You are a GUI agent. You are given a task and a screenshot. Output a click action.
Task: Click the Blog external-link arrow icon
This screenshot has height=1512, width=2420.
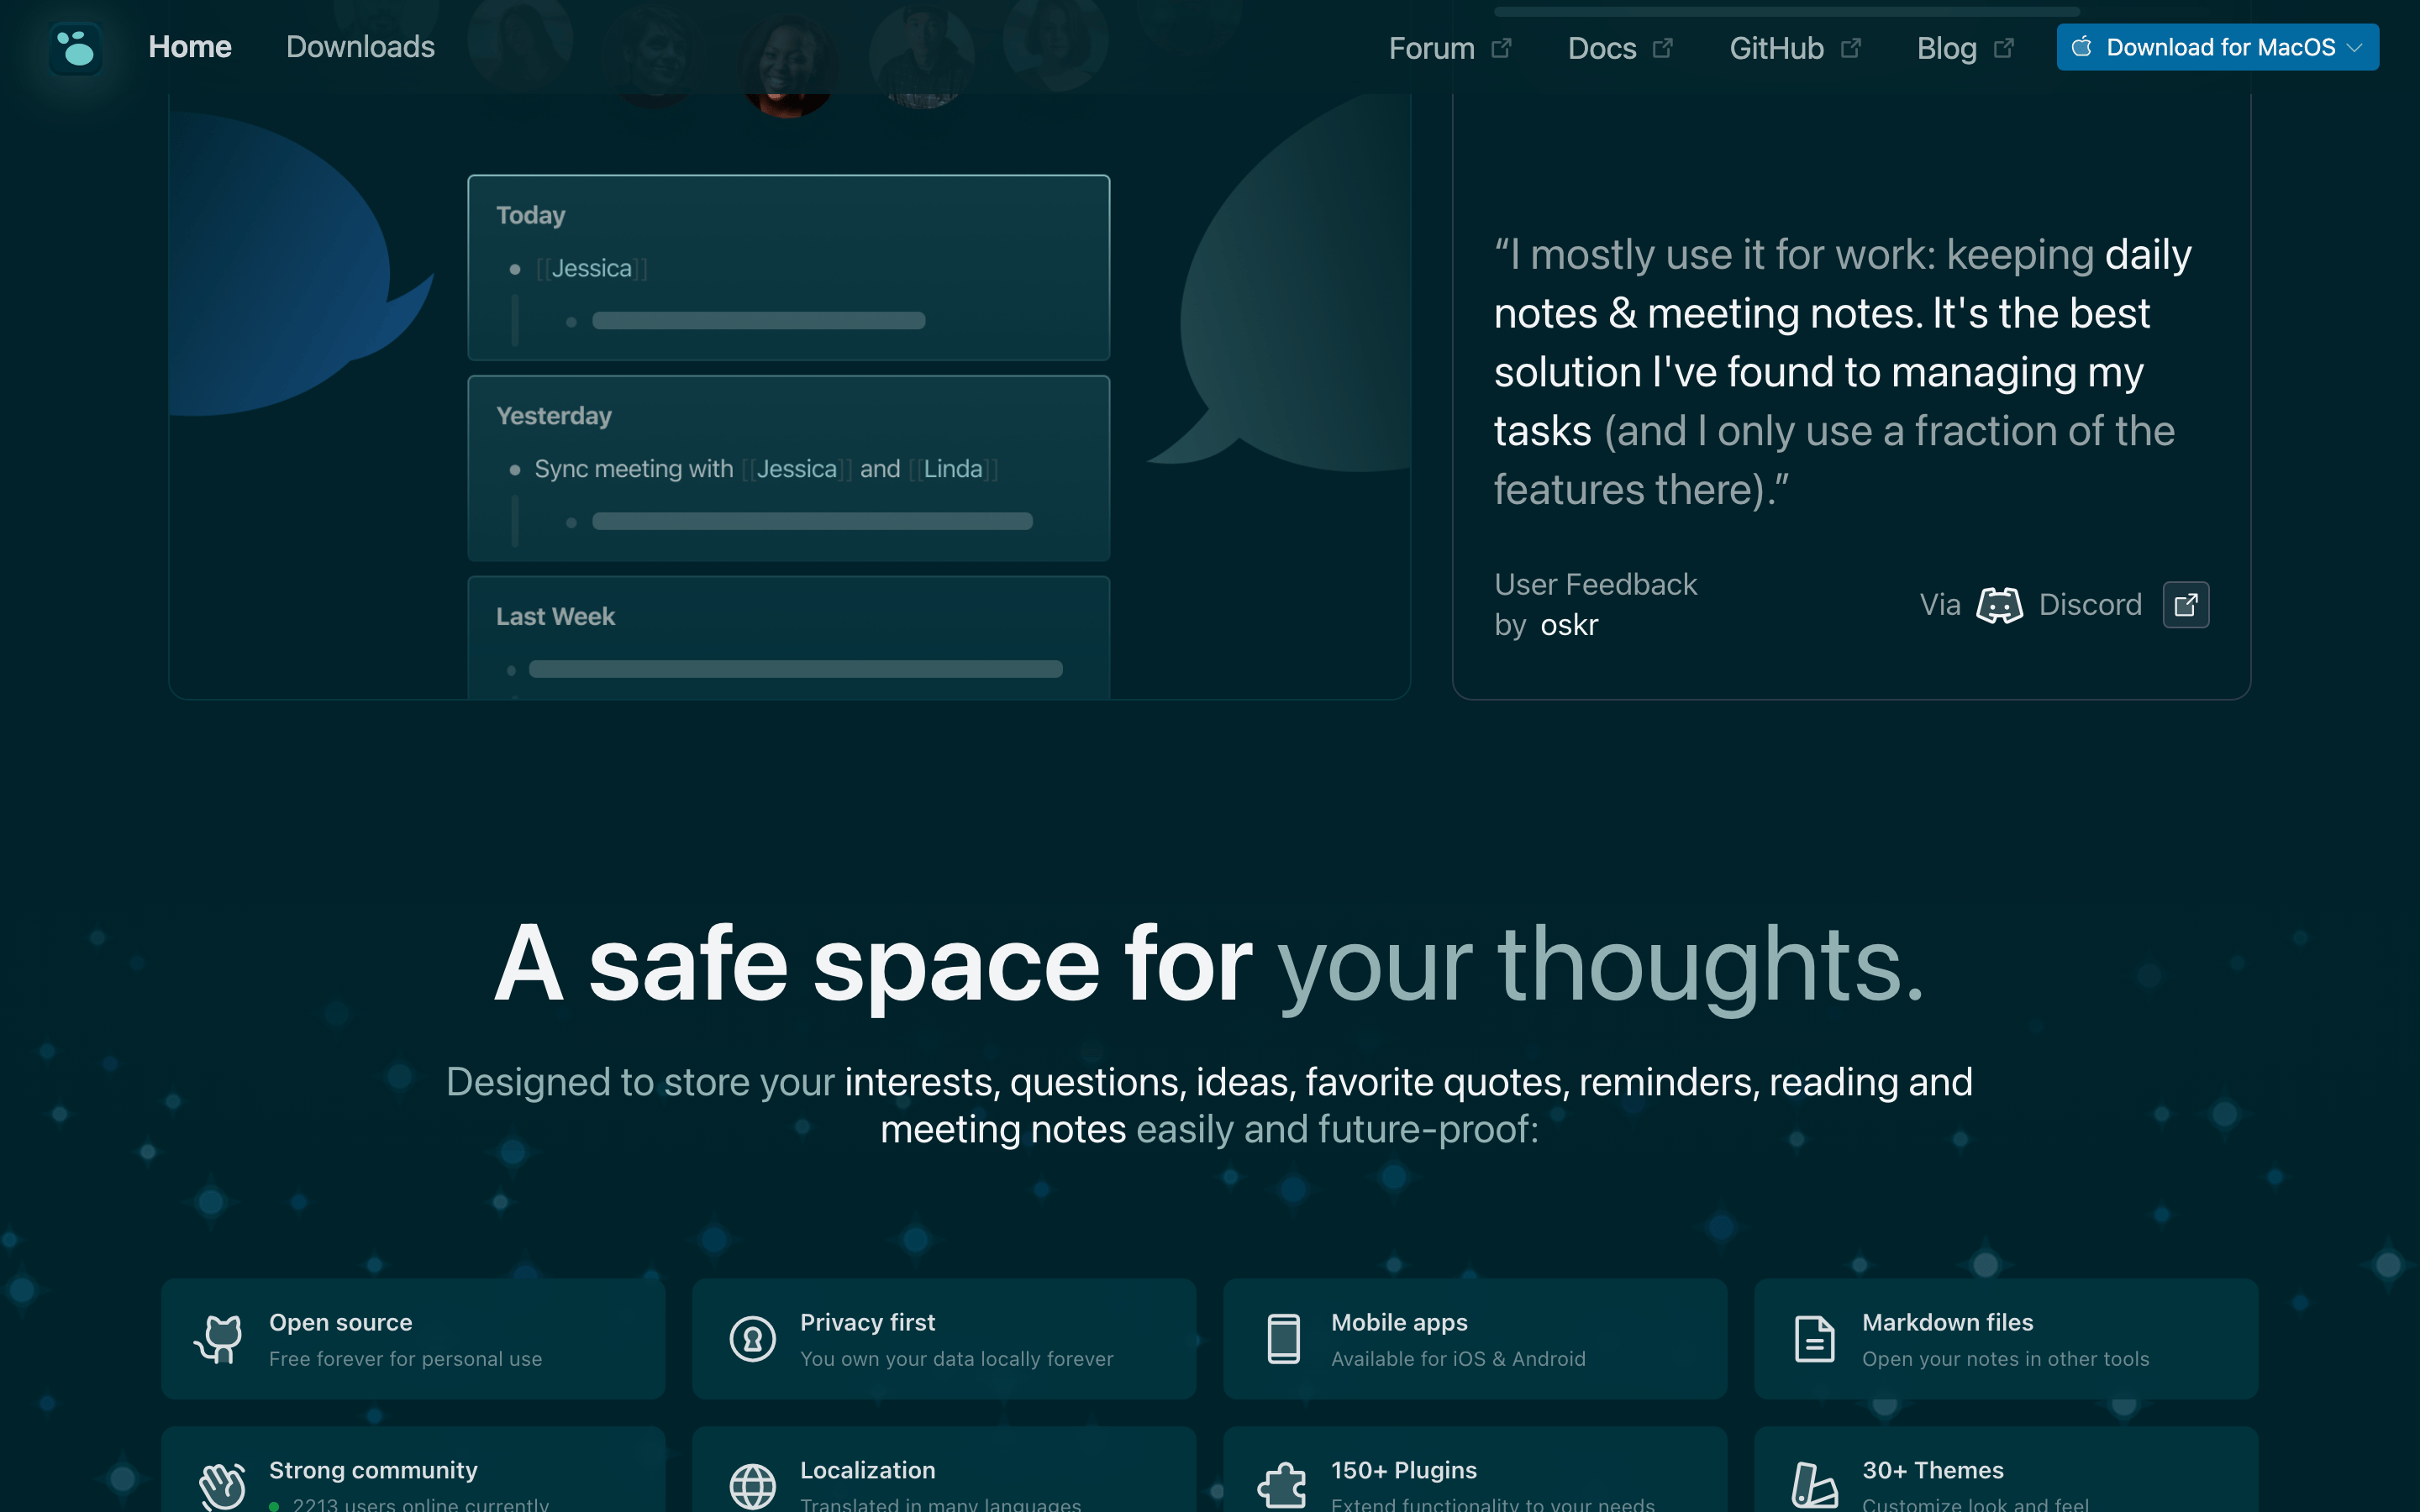2004,48
